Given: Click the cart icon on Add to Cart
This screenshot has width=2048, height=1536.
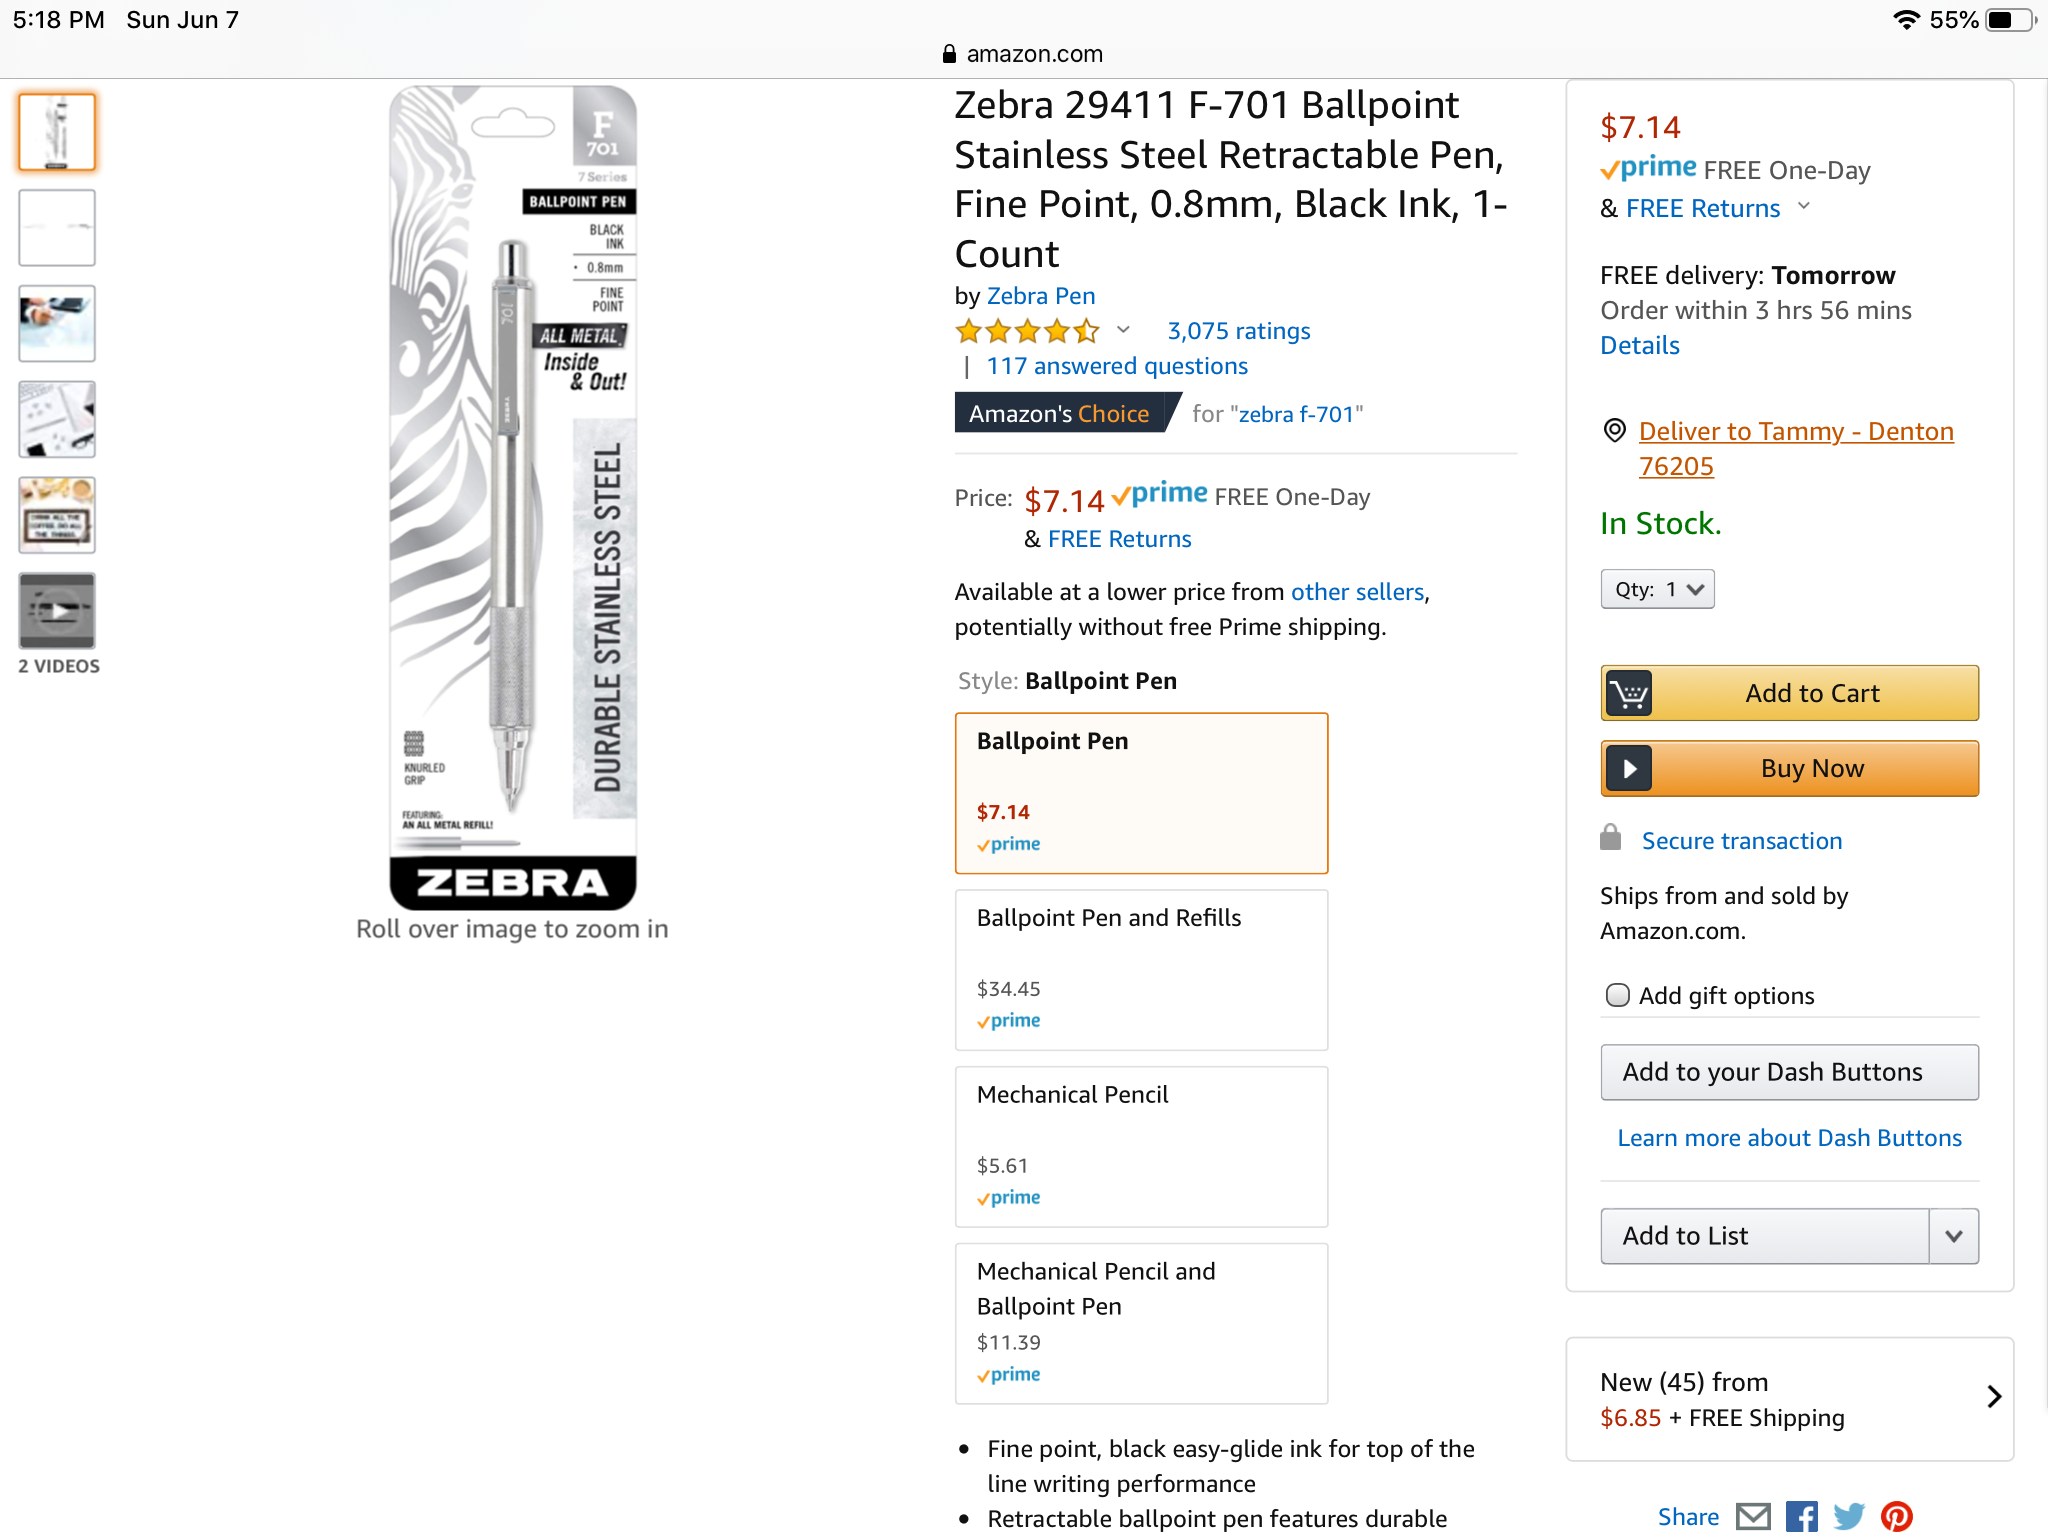Looking at the screenshot, I should tap(1629, 693).
